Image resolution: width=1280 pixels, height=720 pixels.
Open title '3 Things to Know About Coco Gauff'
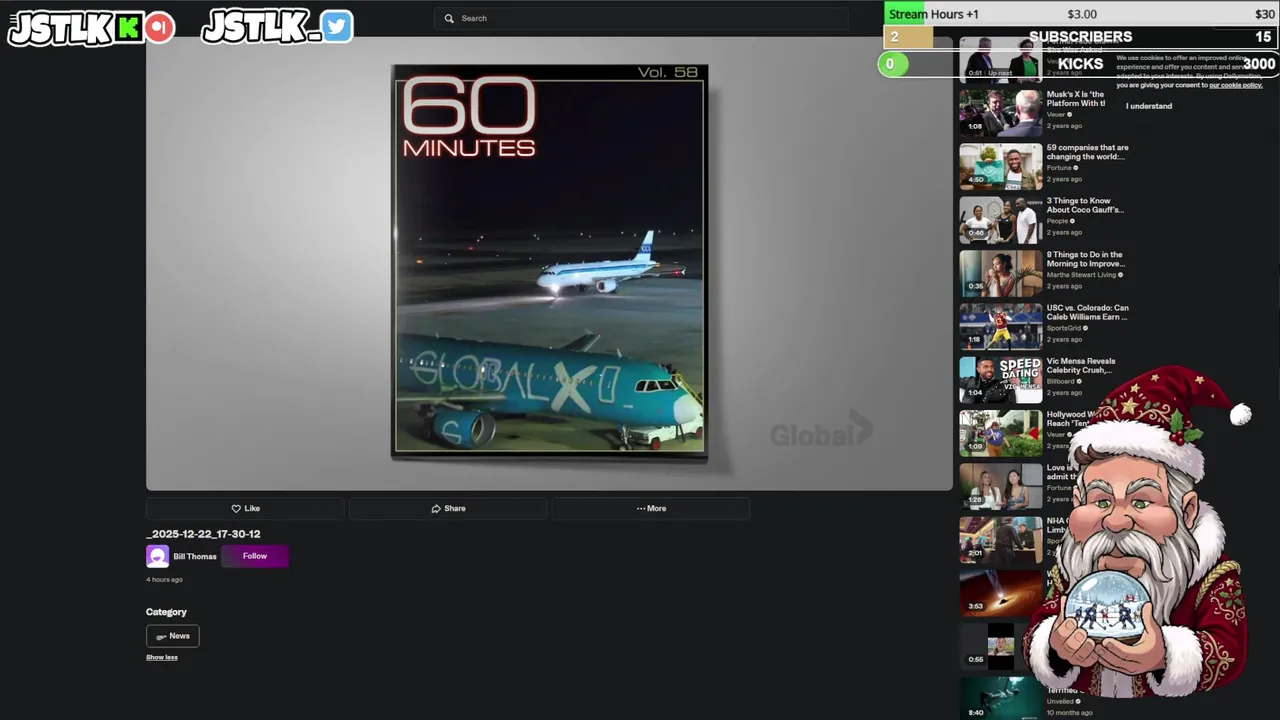click(x=1085, y=206)
